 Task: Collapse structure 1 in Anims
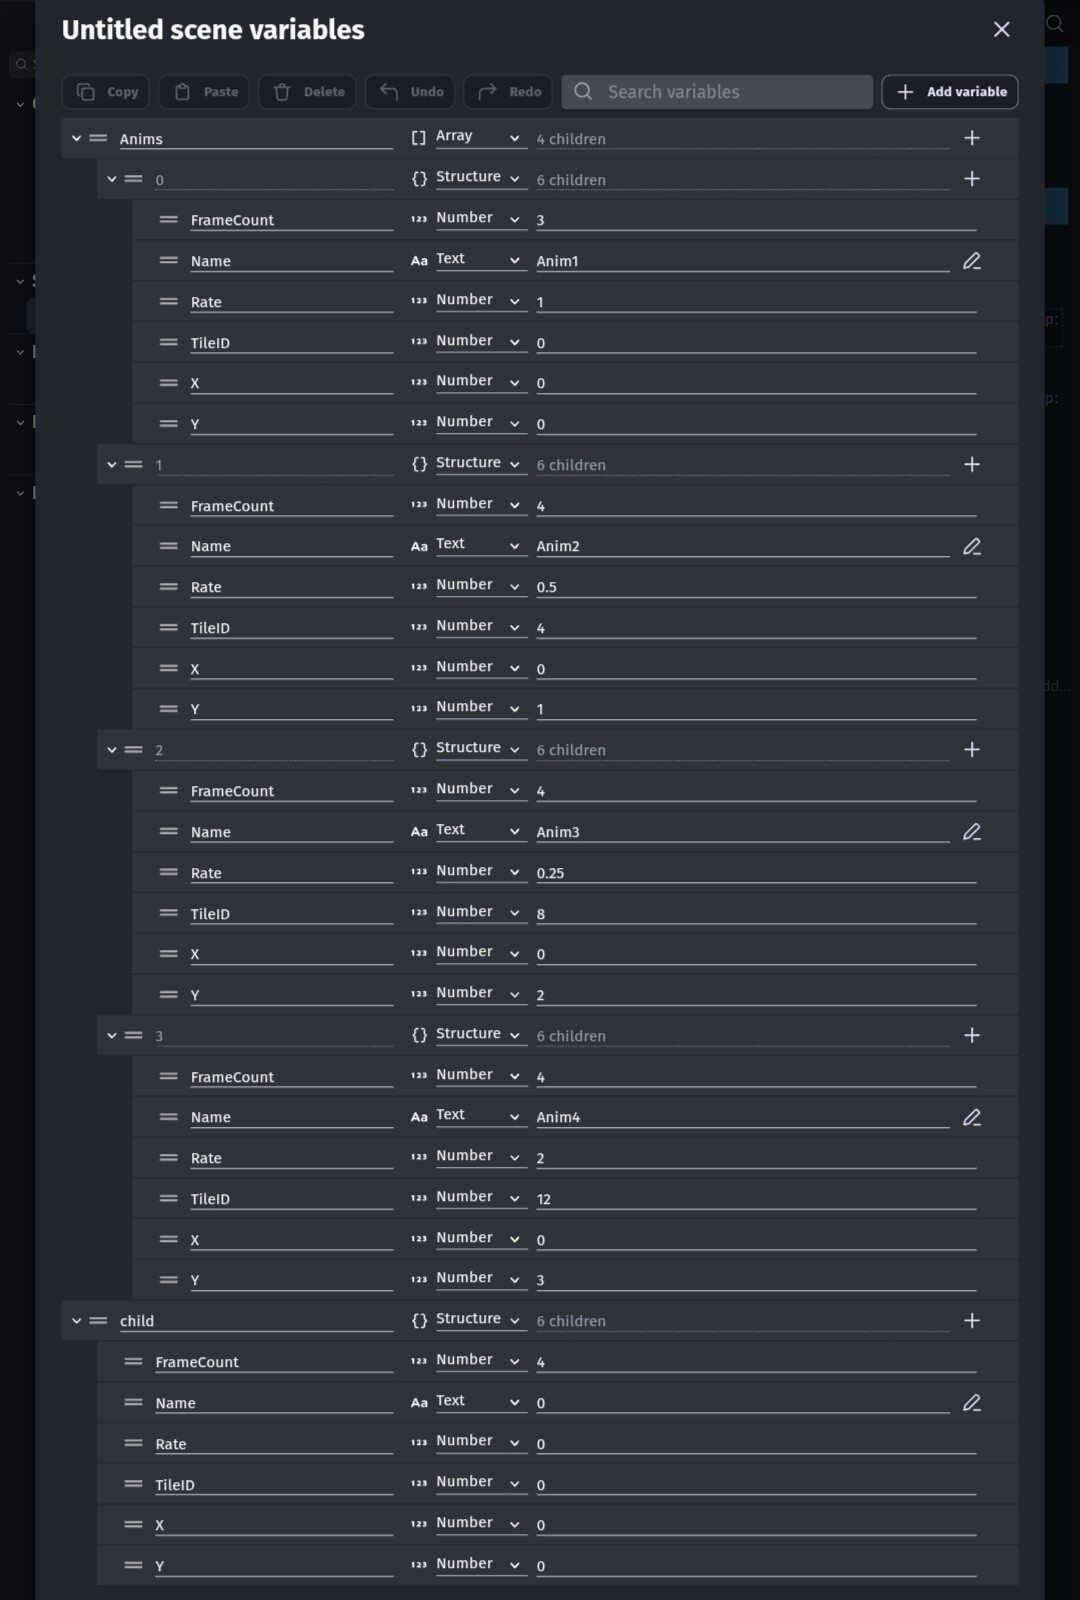pos(112,465)
